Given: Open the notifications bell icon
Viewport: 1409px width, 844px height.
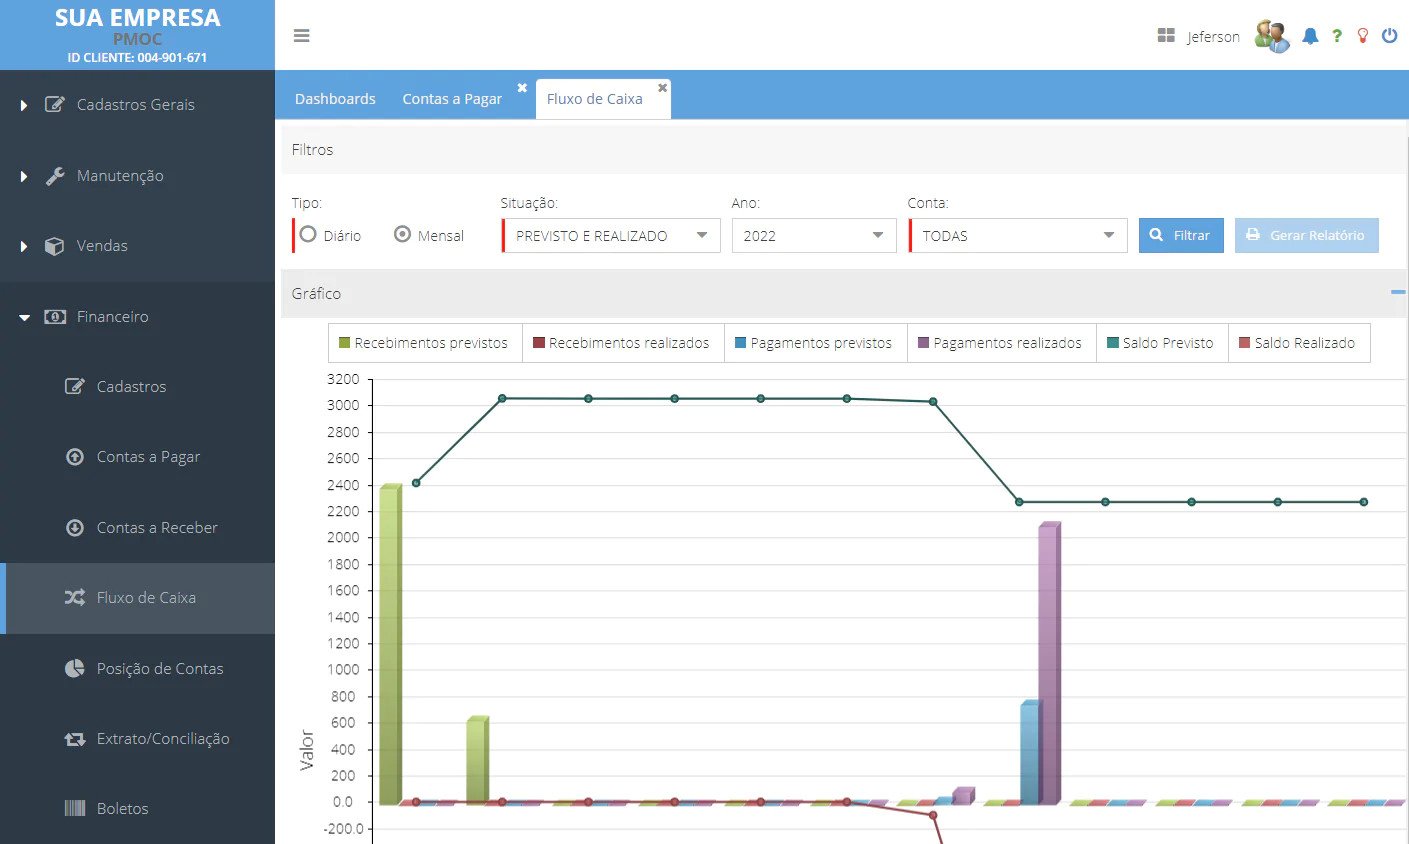Looking at the screenshot, I should pos(1310,36).
